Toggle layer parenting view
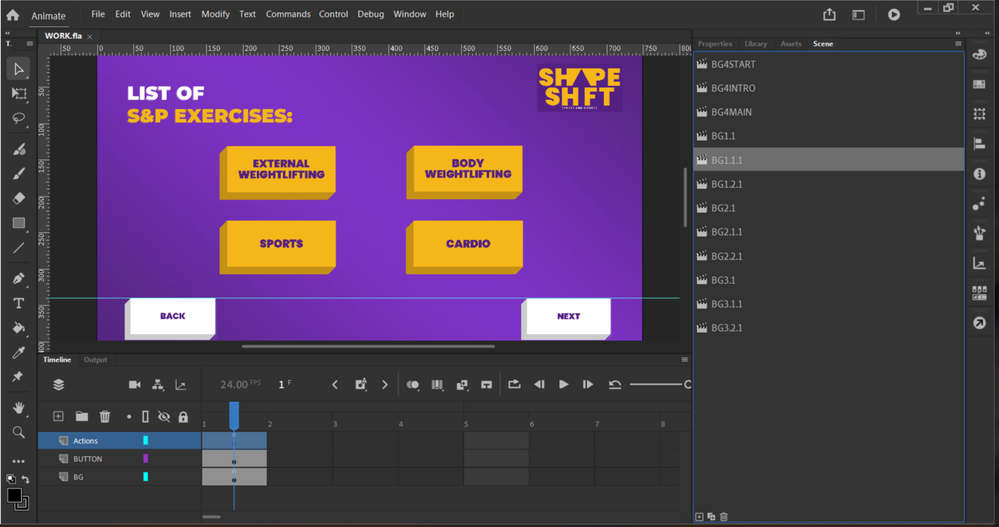 tap(157, 385)
